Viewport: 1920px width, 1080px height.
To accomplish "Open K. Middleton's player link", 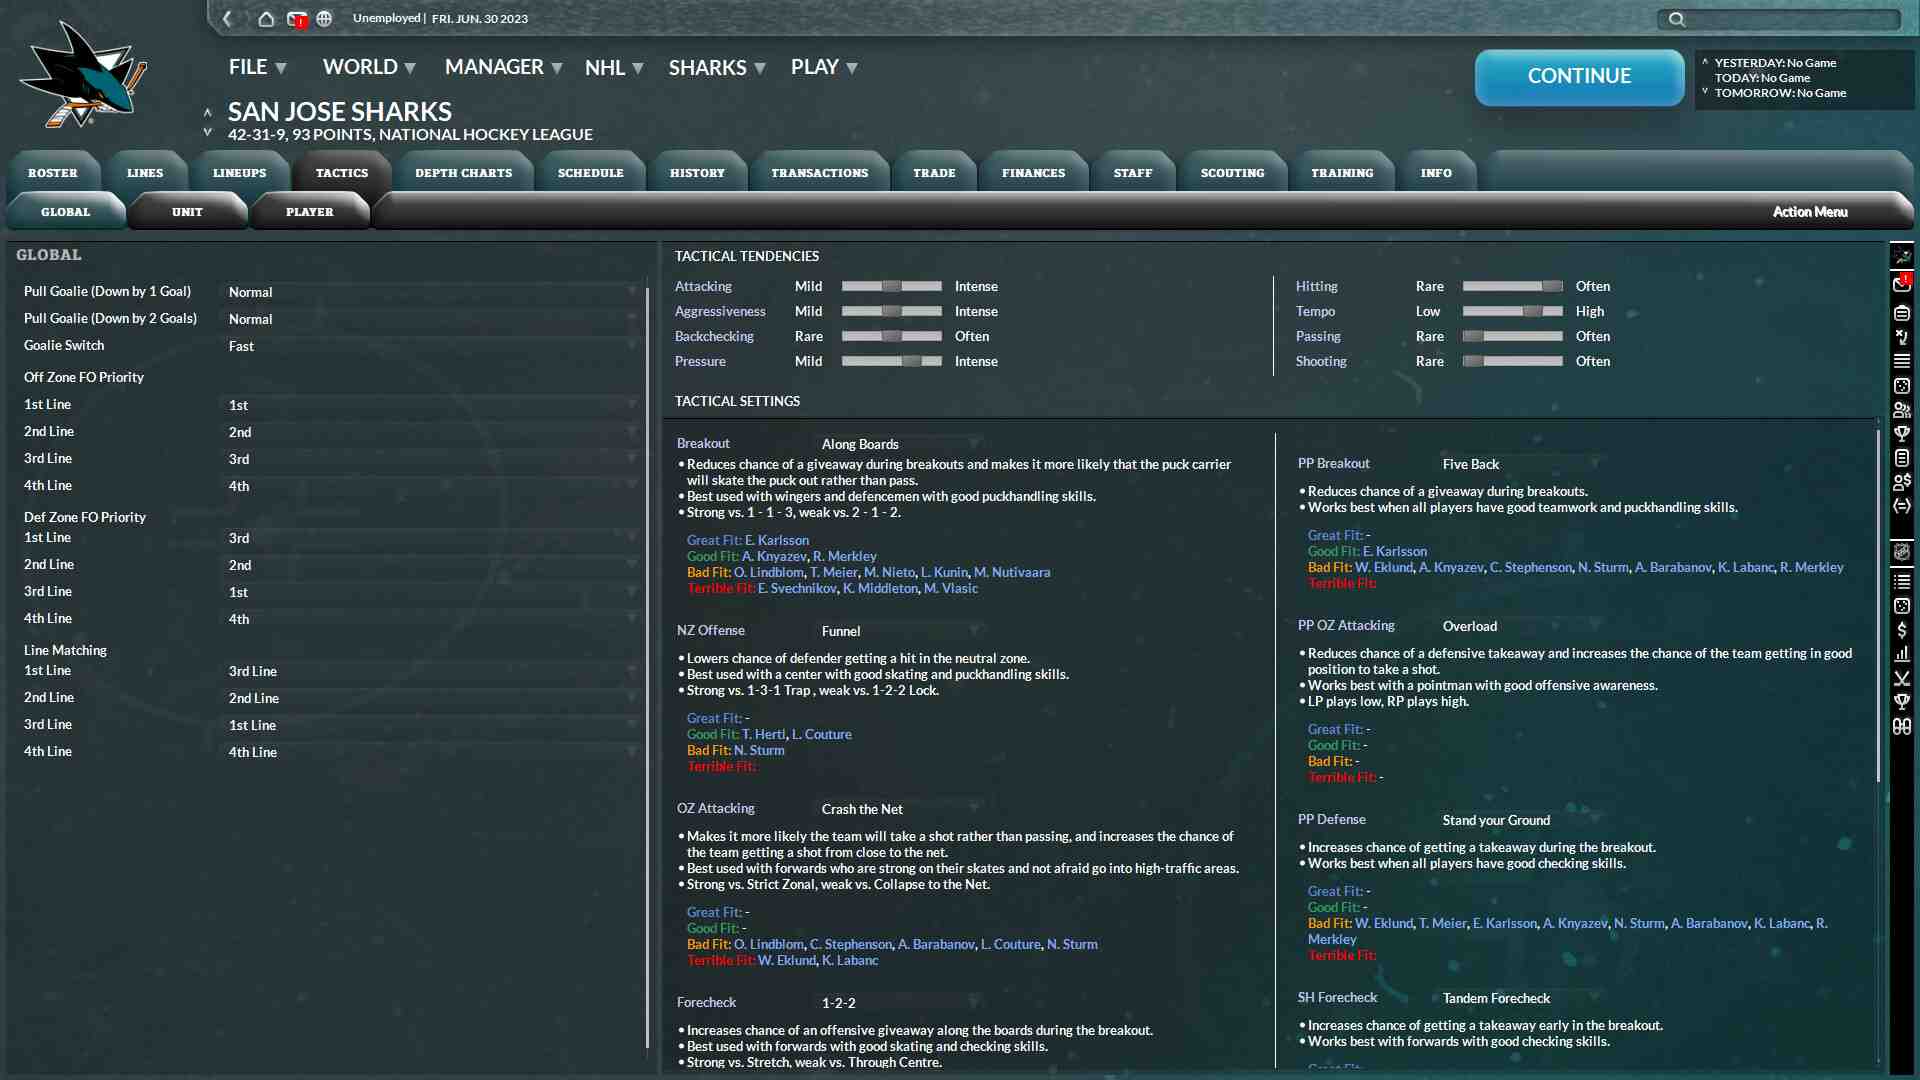I will (880, 588).
